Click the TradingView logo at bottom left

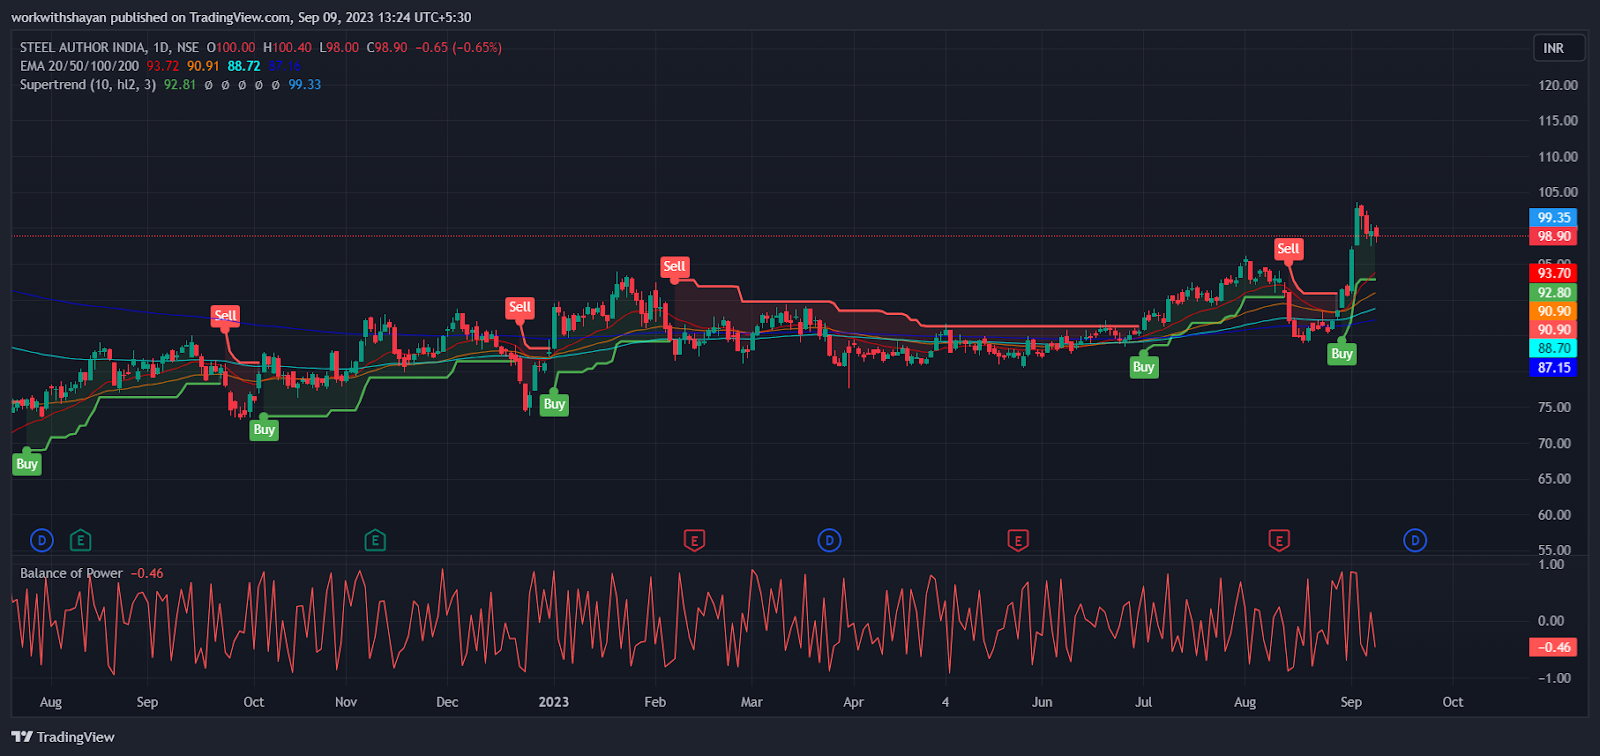click(x=63, y=737)
